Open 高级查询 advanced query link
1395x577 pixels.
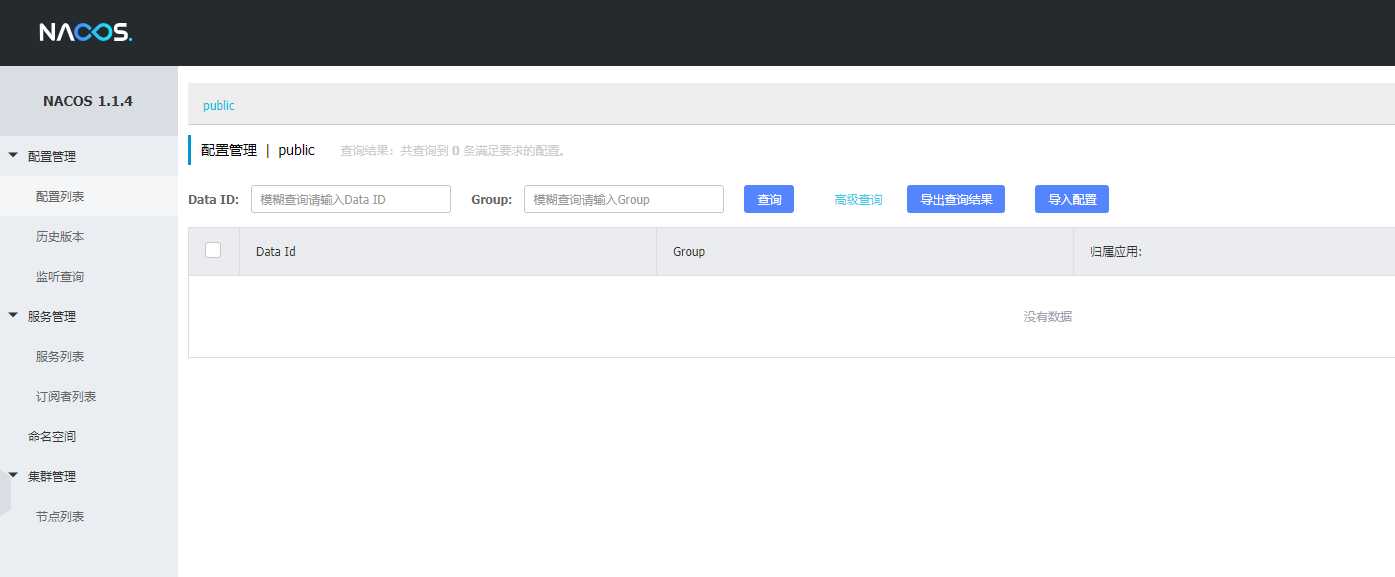click(x=859, y=200)
